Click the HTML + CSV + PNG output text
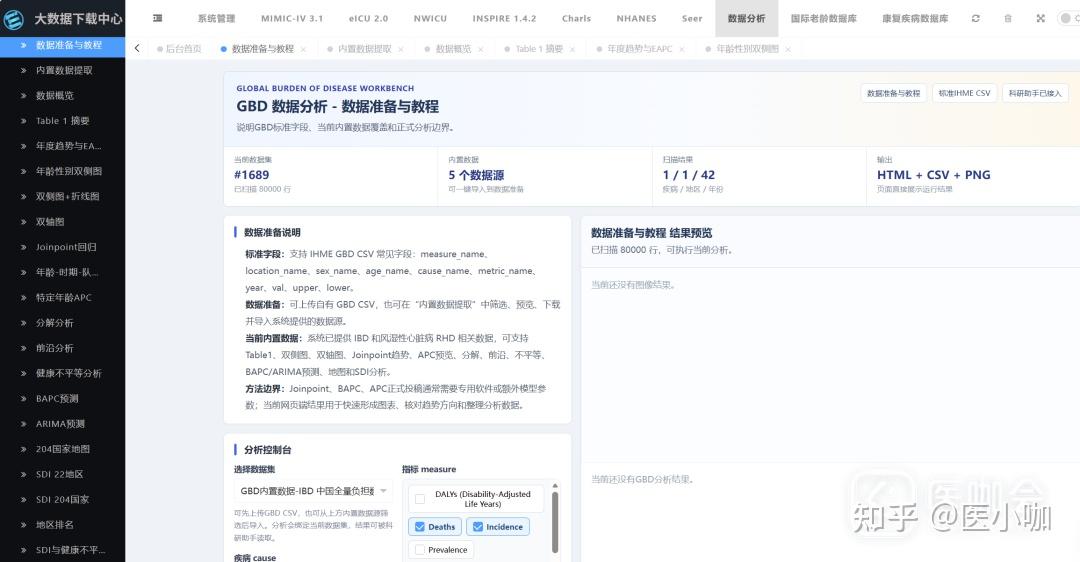1080x562 pixels. coord(933,175)
